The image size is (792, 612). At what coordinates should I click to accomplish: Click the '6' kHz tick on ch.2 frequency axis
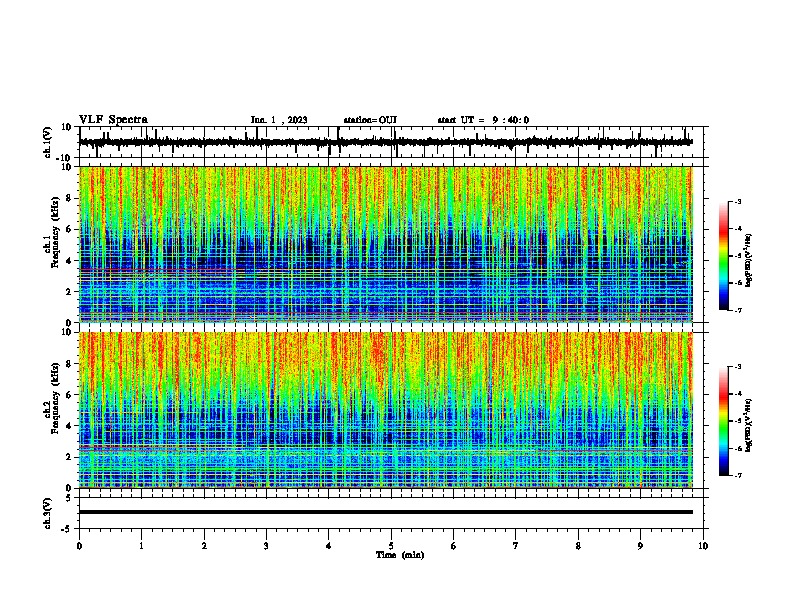tap(69, 394)
